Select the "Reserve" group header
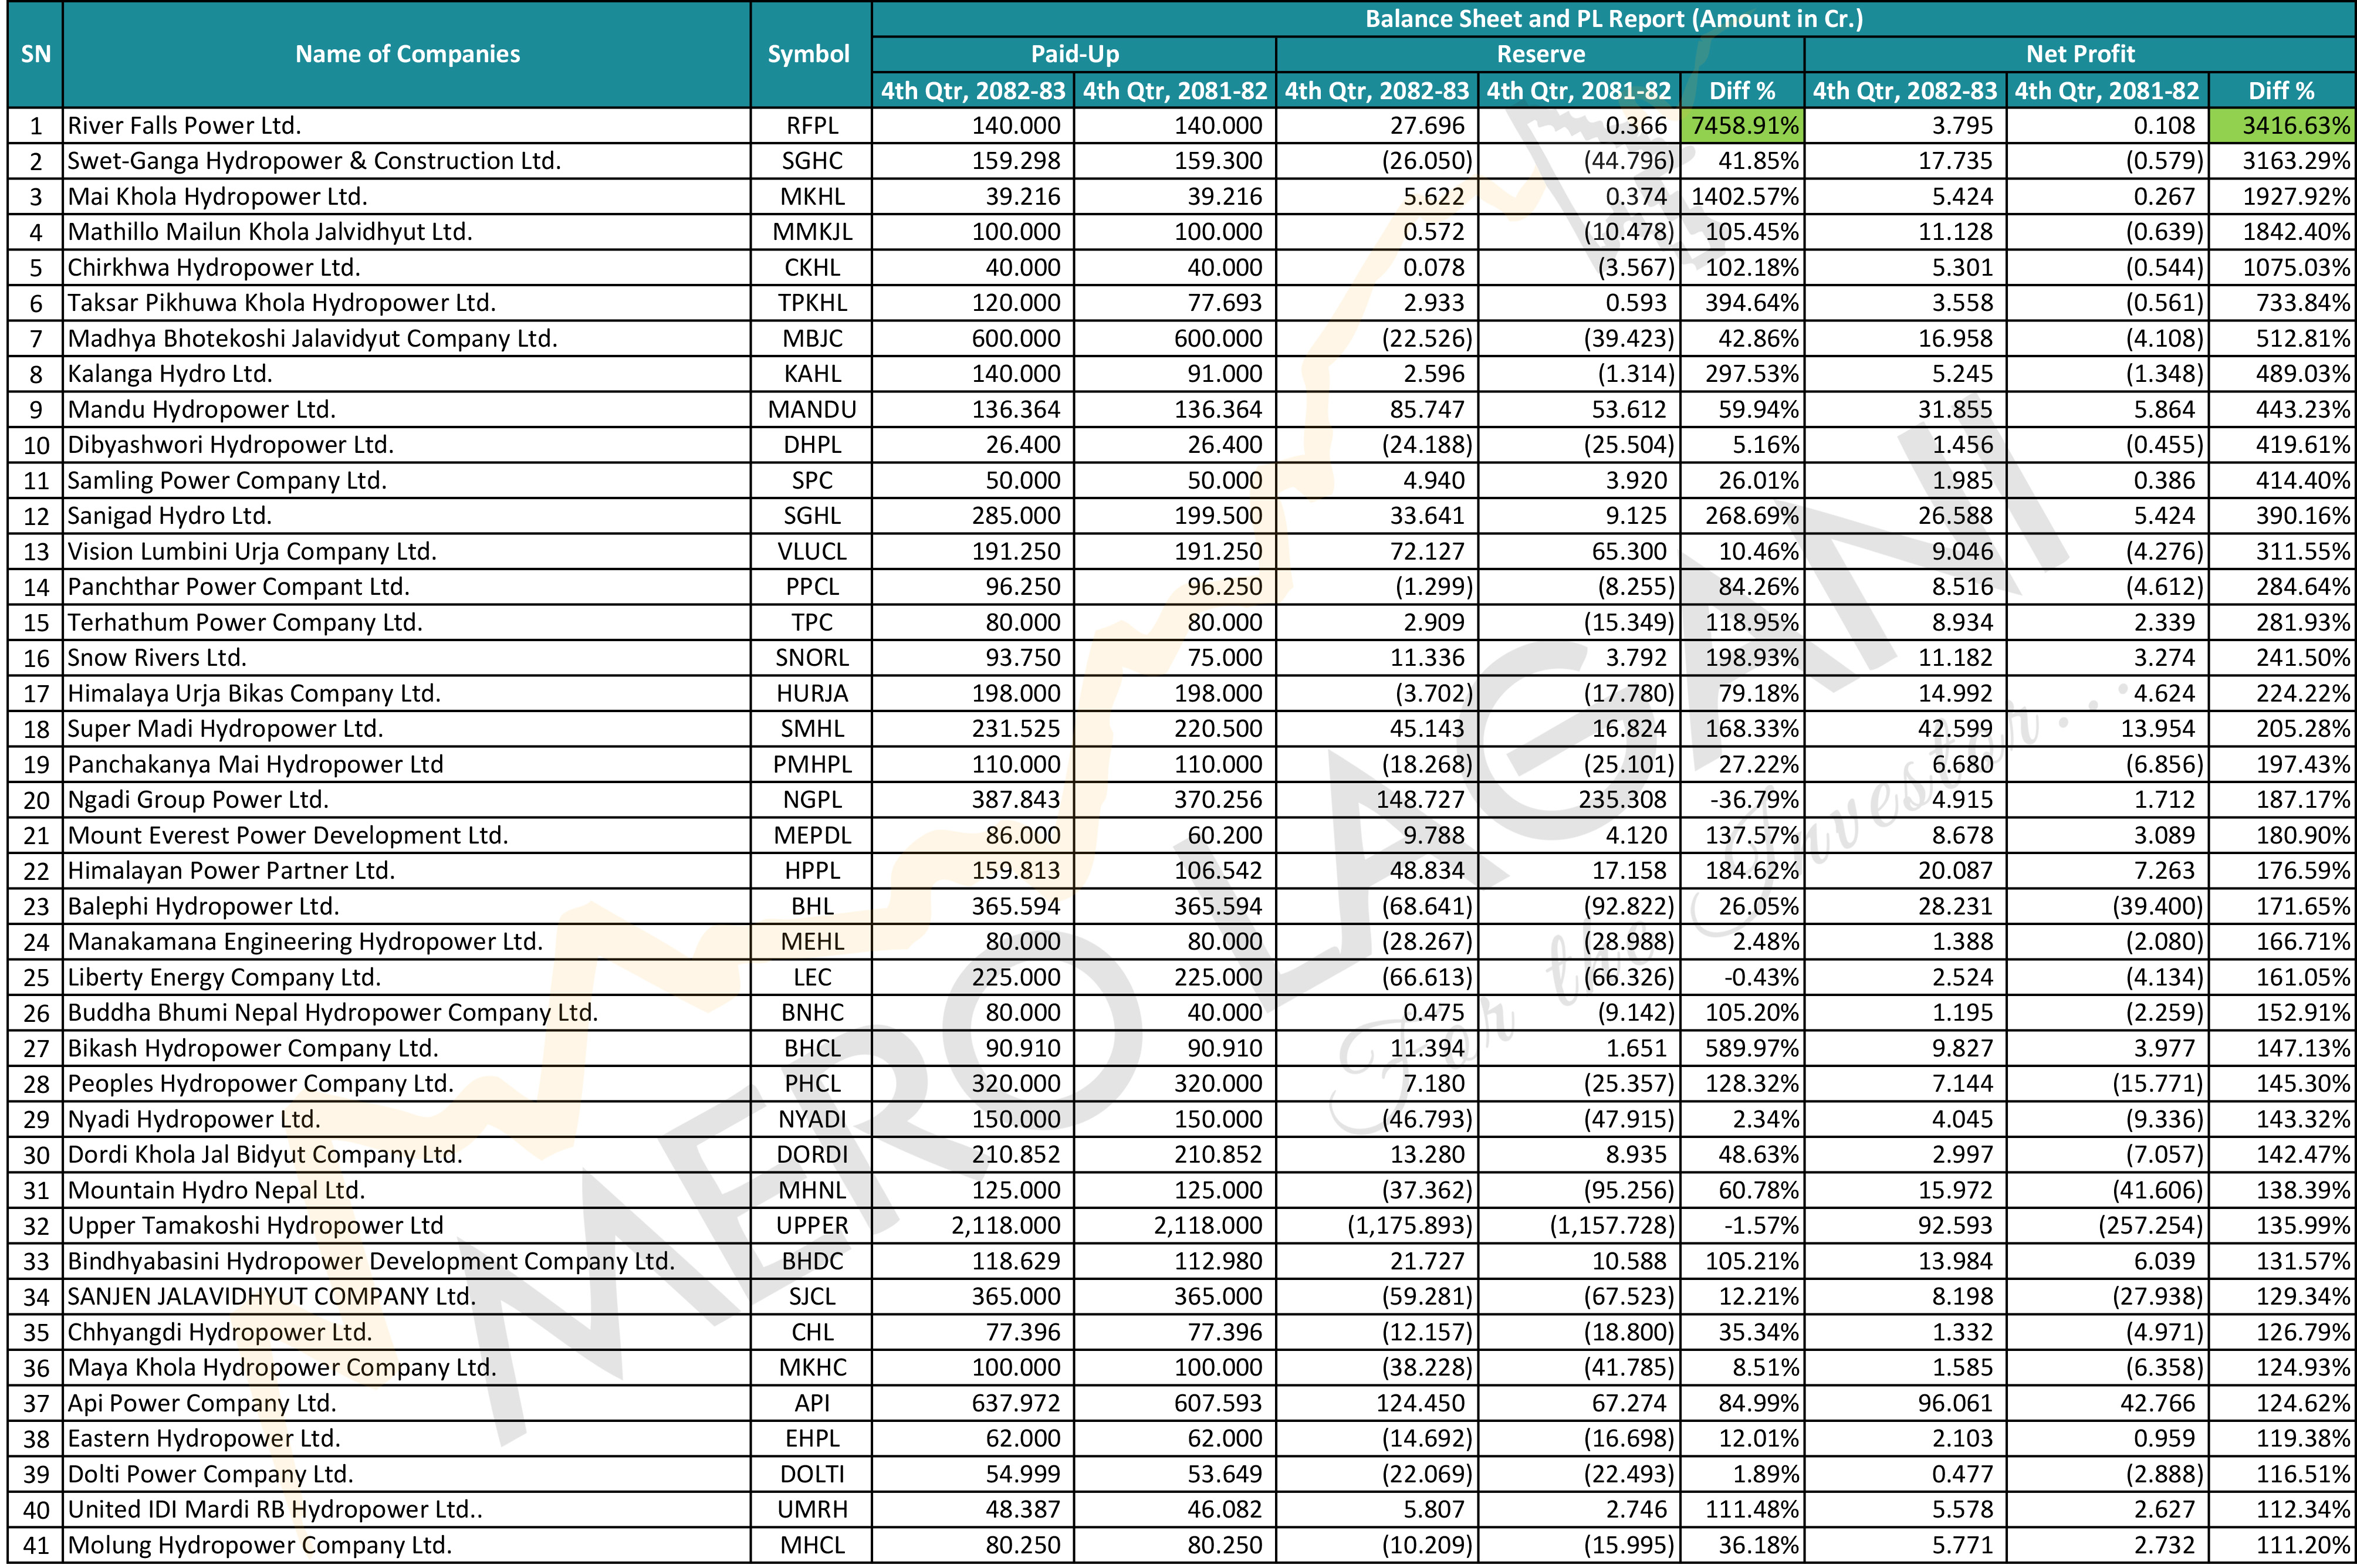This screenshot has width=2357, height=1568. (x=1541, y=54)
